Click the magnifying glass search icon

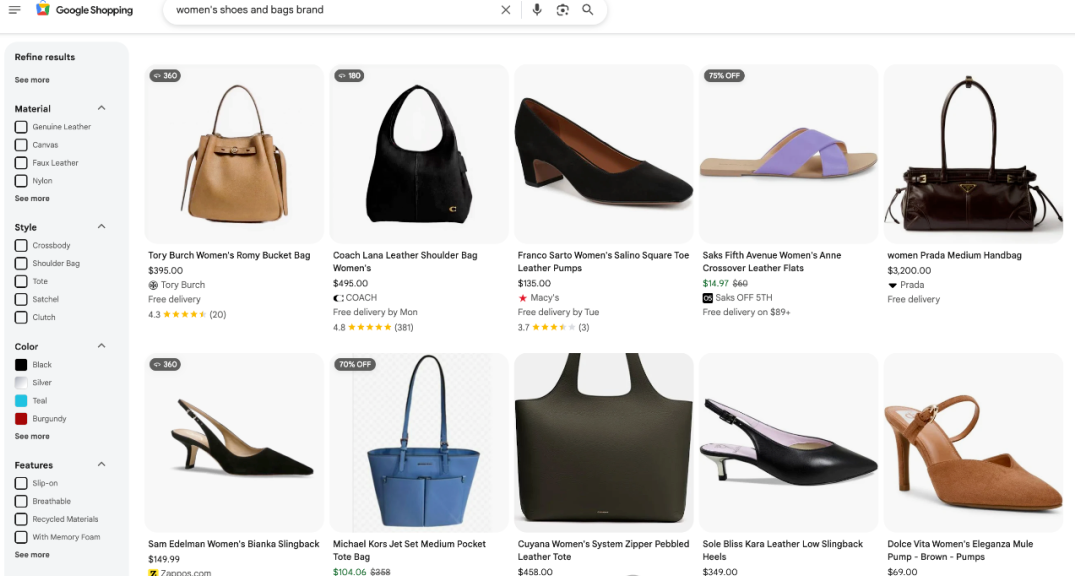click(588, 10)
